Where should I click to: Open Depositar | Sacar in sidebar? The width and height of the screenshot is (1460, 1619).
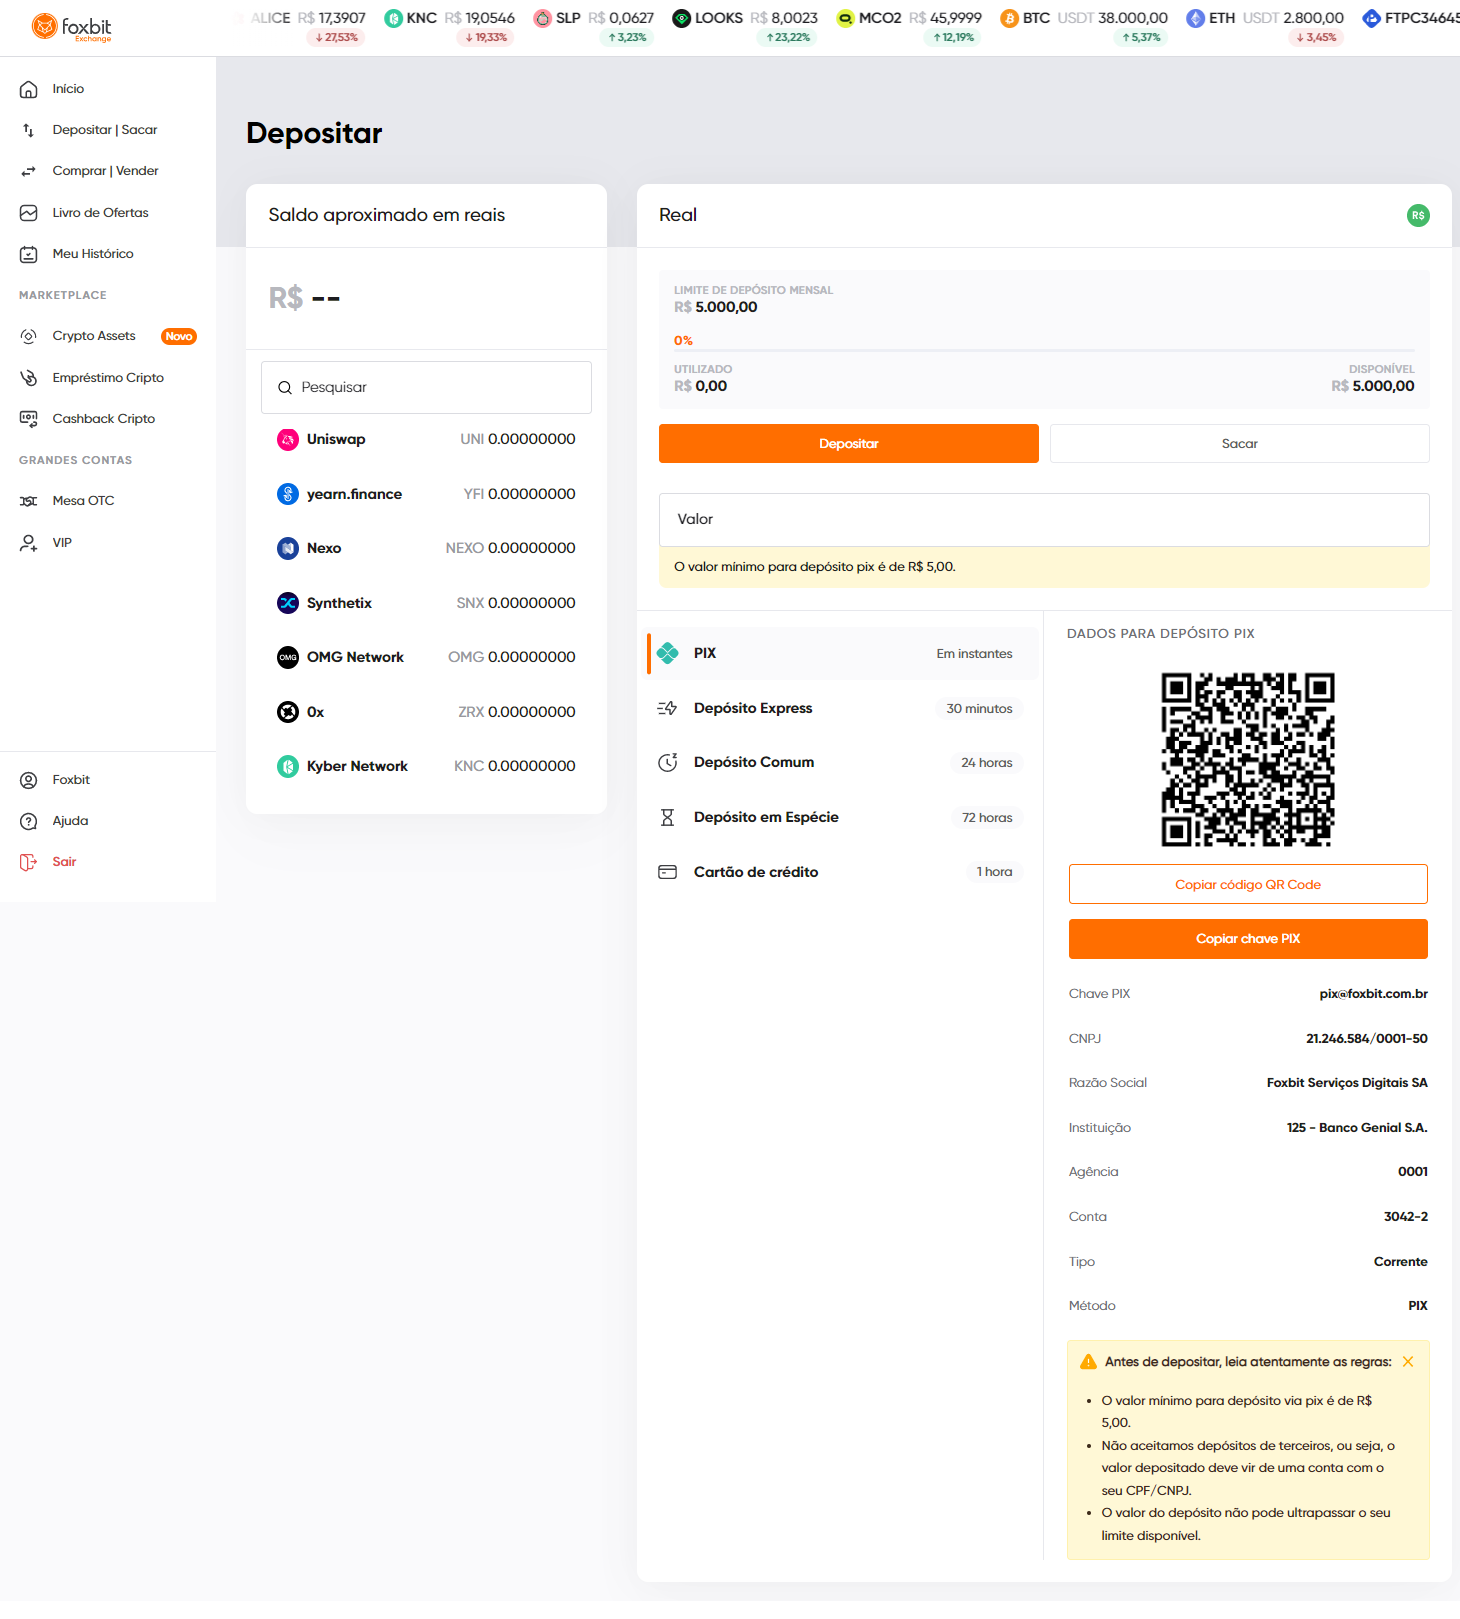click(105, 130)
